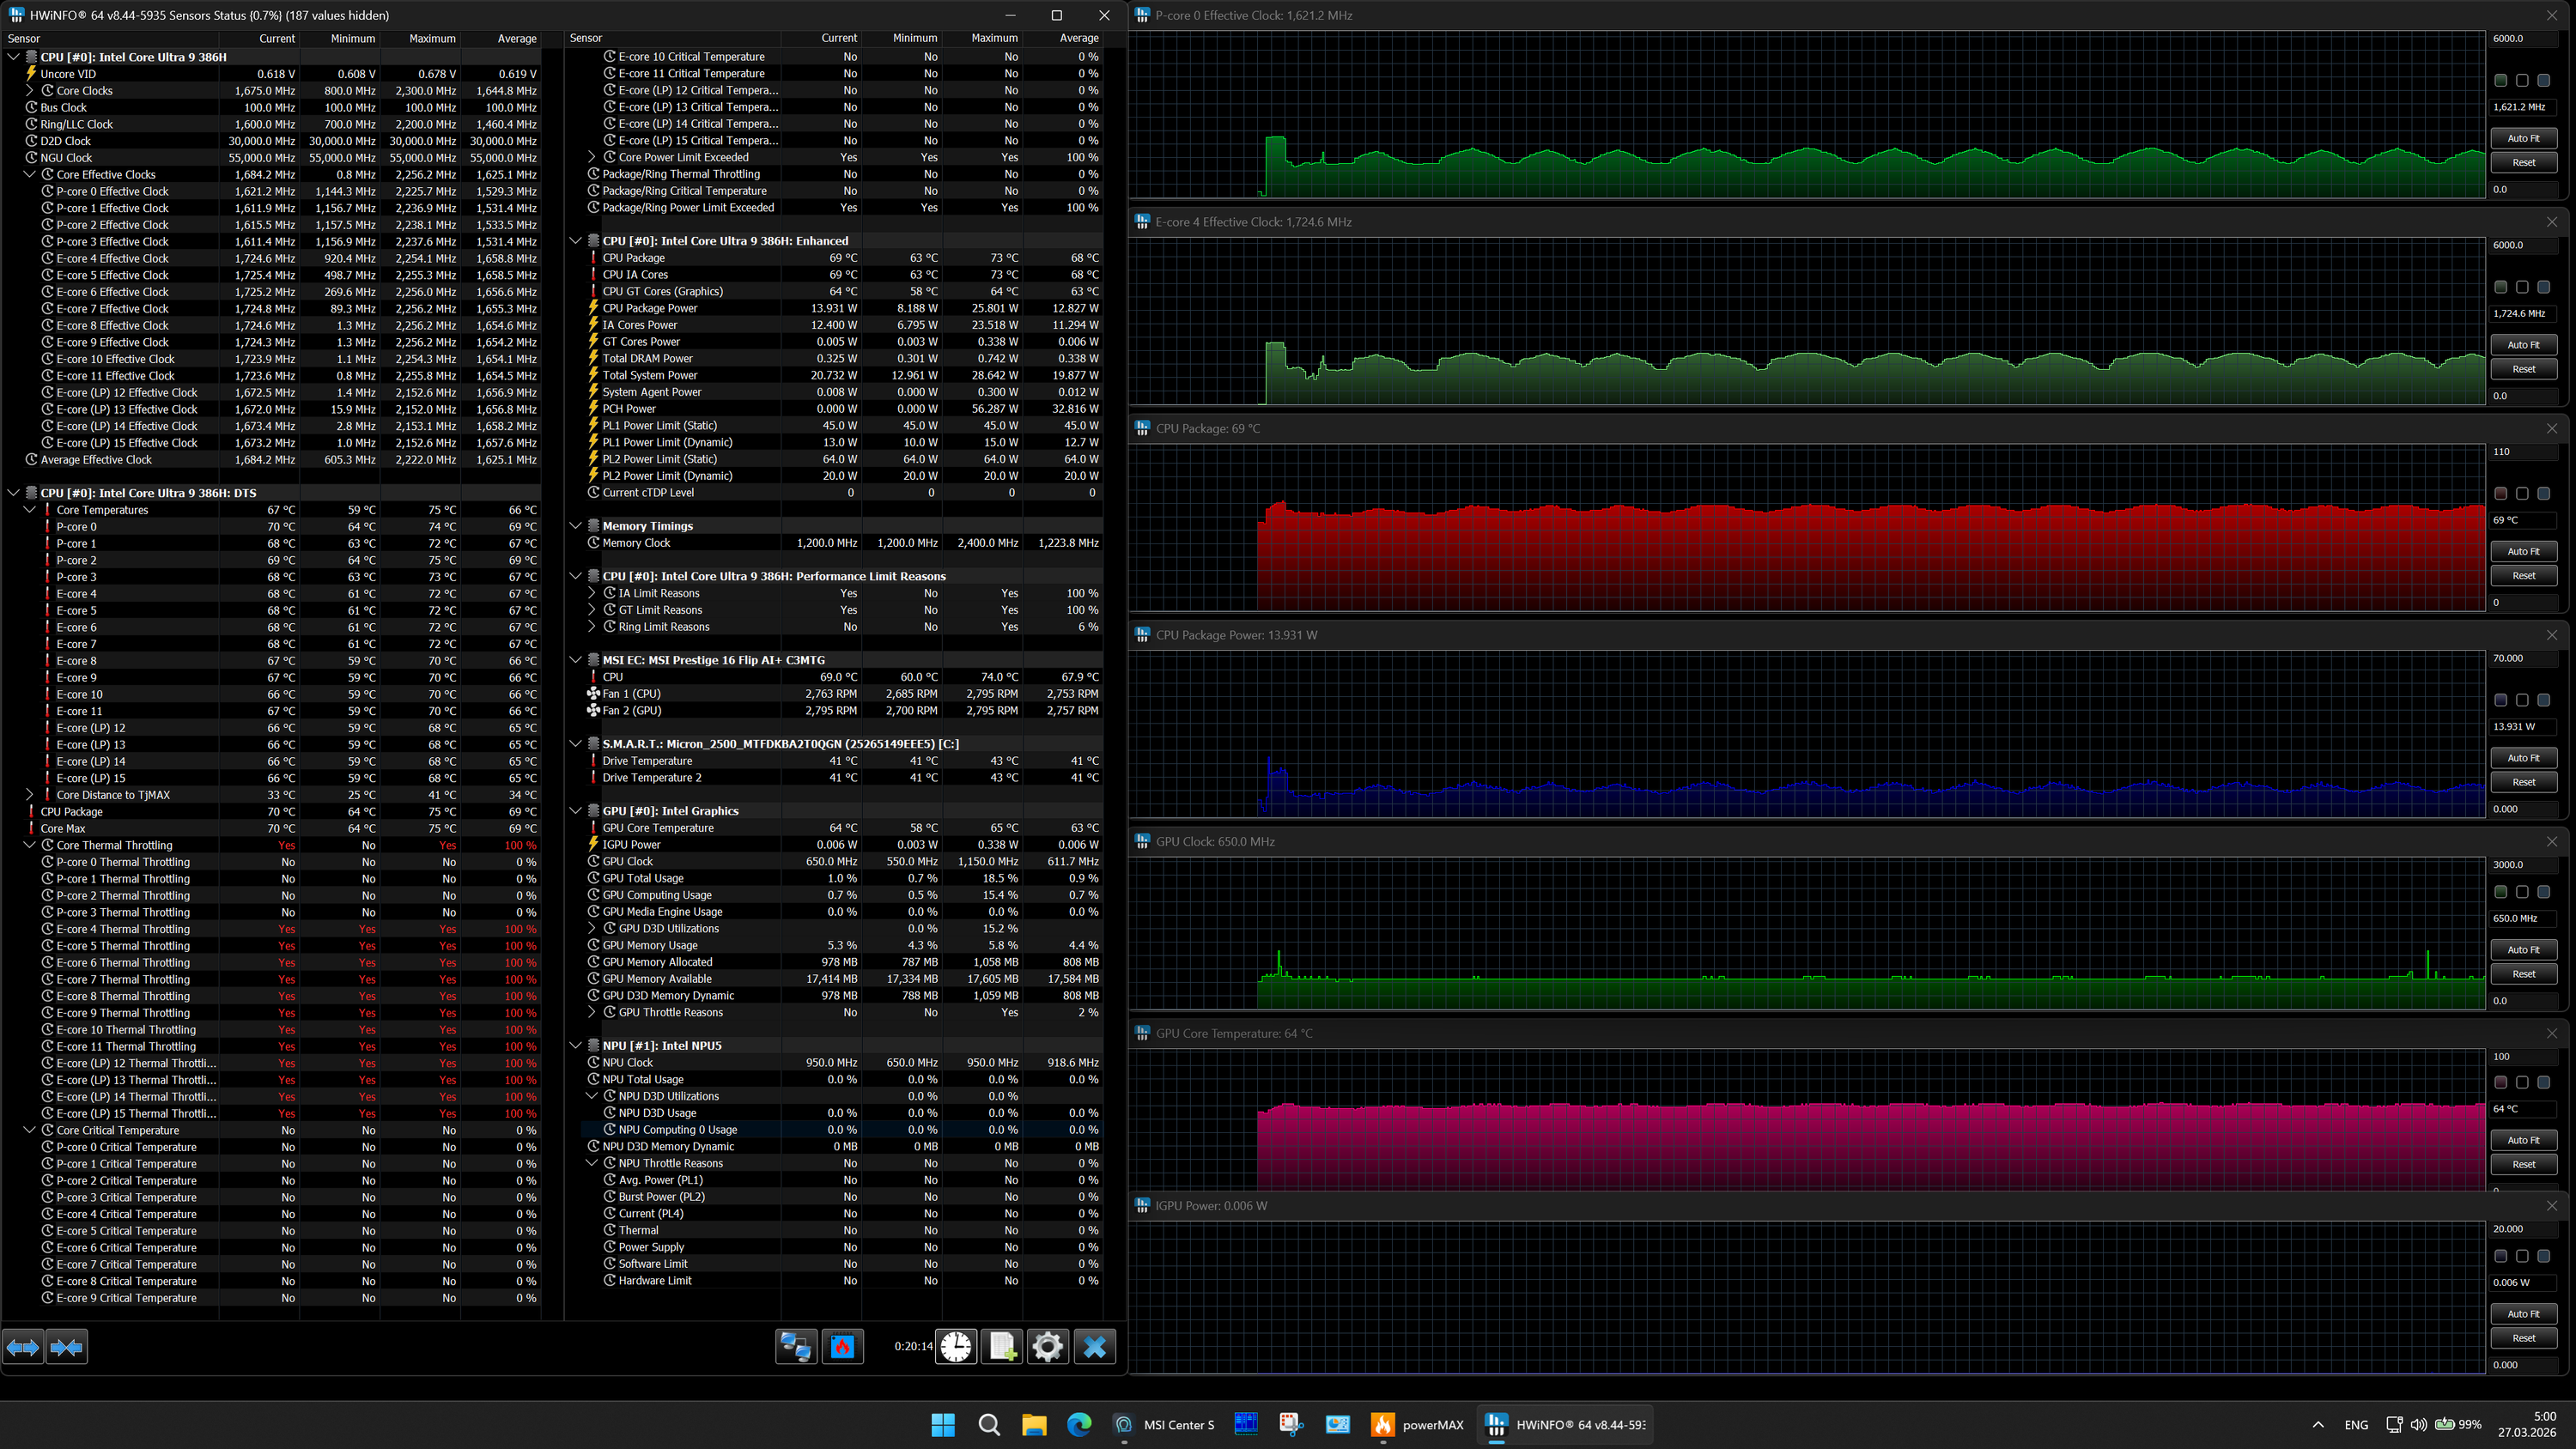Click the blue X close sensors icon
Screen dimensions: 2576x1449
point(1094,1347)
